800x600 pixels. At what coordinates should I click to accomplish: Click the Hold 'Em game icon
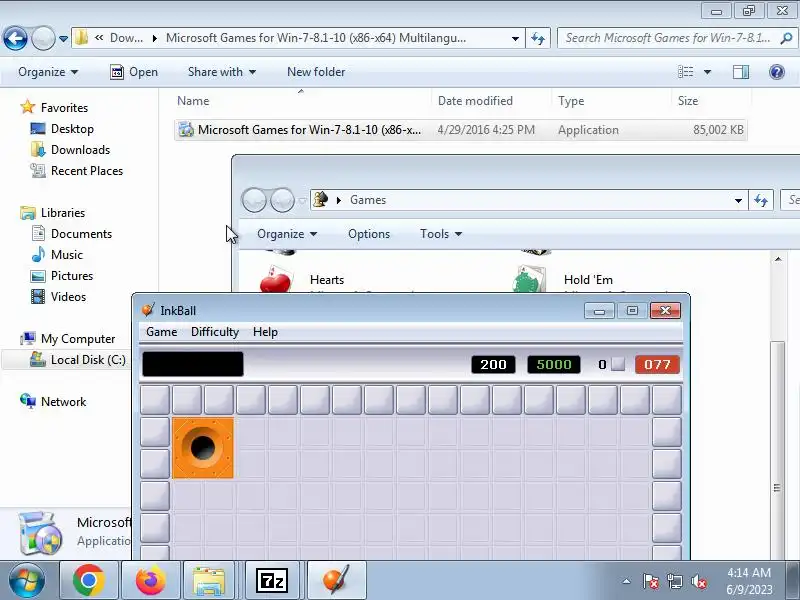tap(530, 280)
